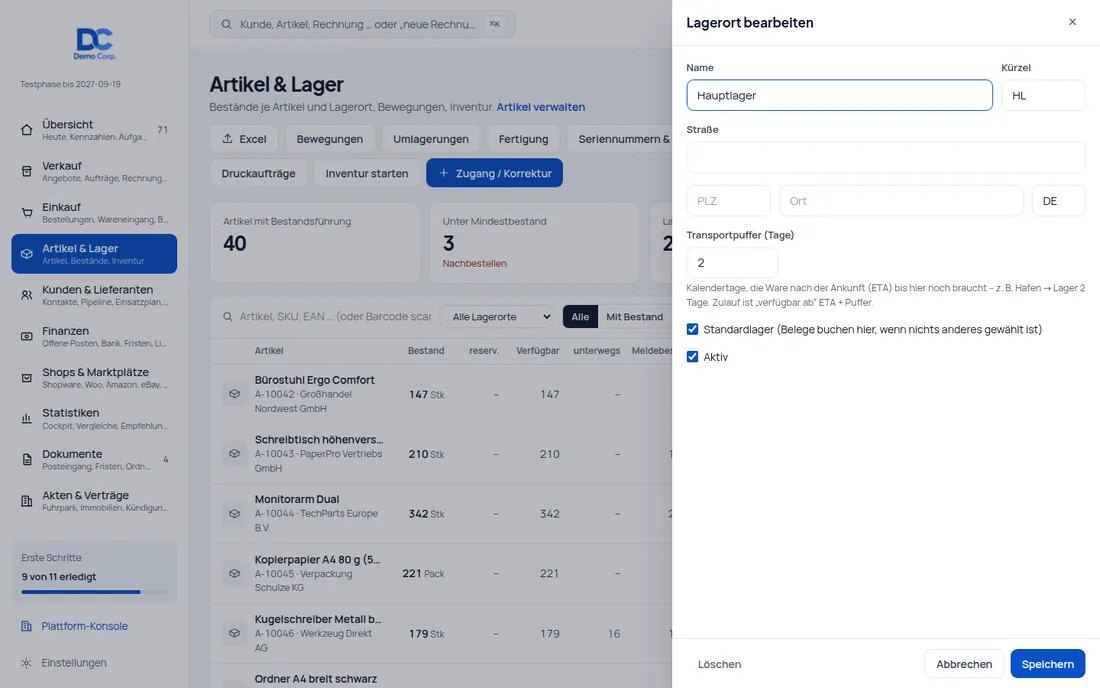Select the Alle filter tab

point(580,317)
